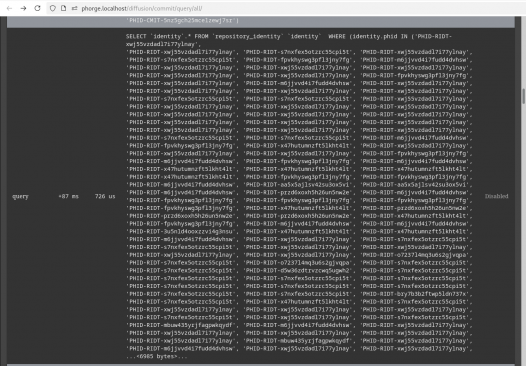526x366 pixels.
Task: Click the vertical scrollbar thumb
Action: click(523, 97)
